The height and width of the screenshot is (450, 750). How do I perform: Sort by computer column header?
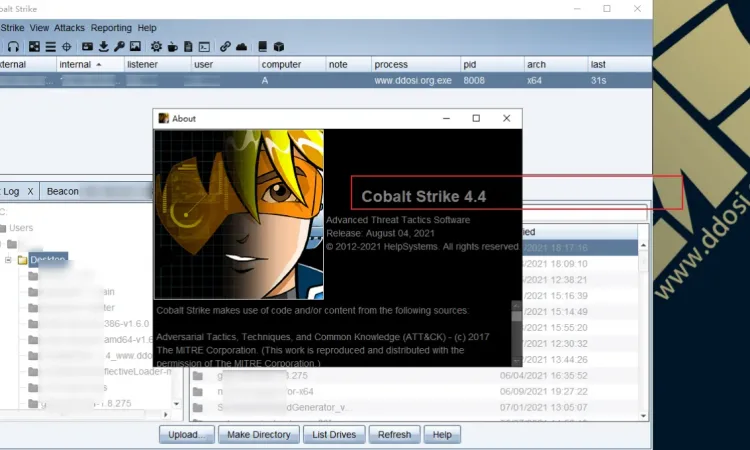click(292, 65)
